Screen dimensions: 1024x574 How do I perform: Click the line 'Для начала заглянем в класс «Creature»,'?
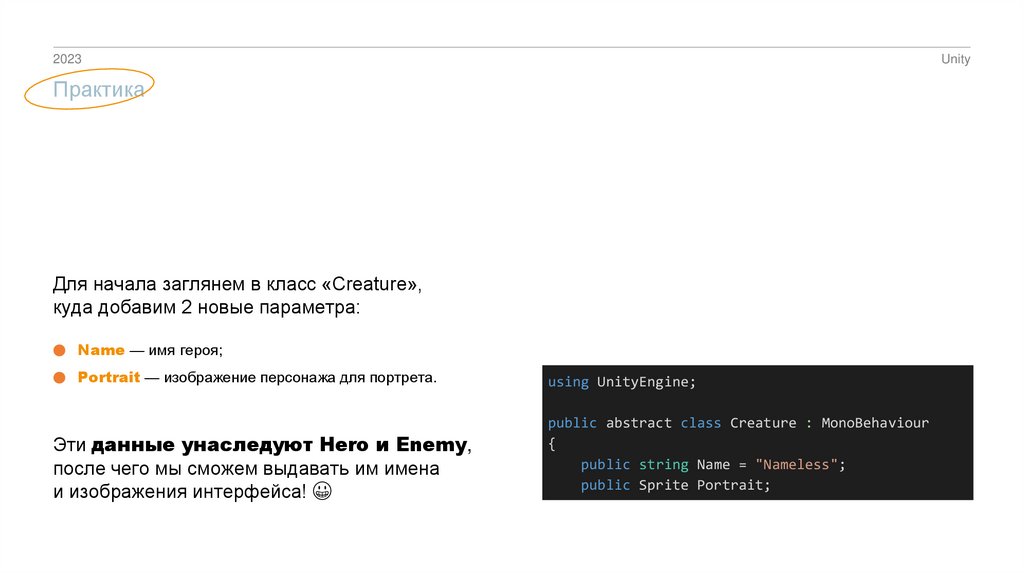click(x=238, y=284)
